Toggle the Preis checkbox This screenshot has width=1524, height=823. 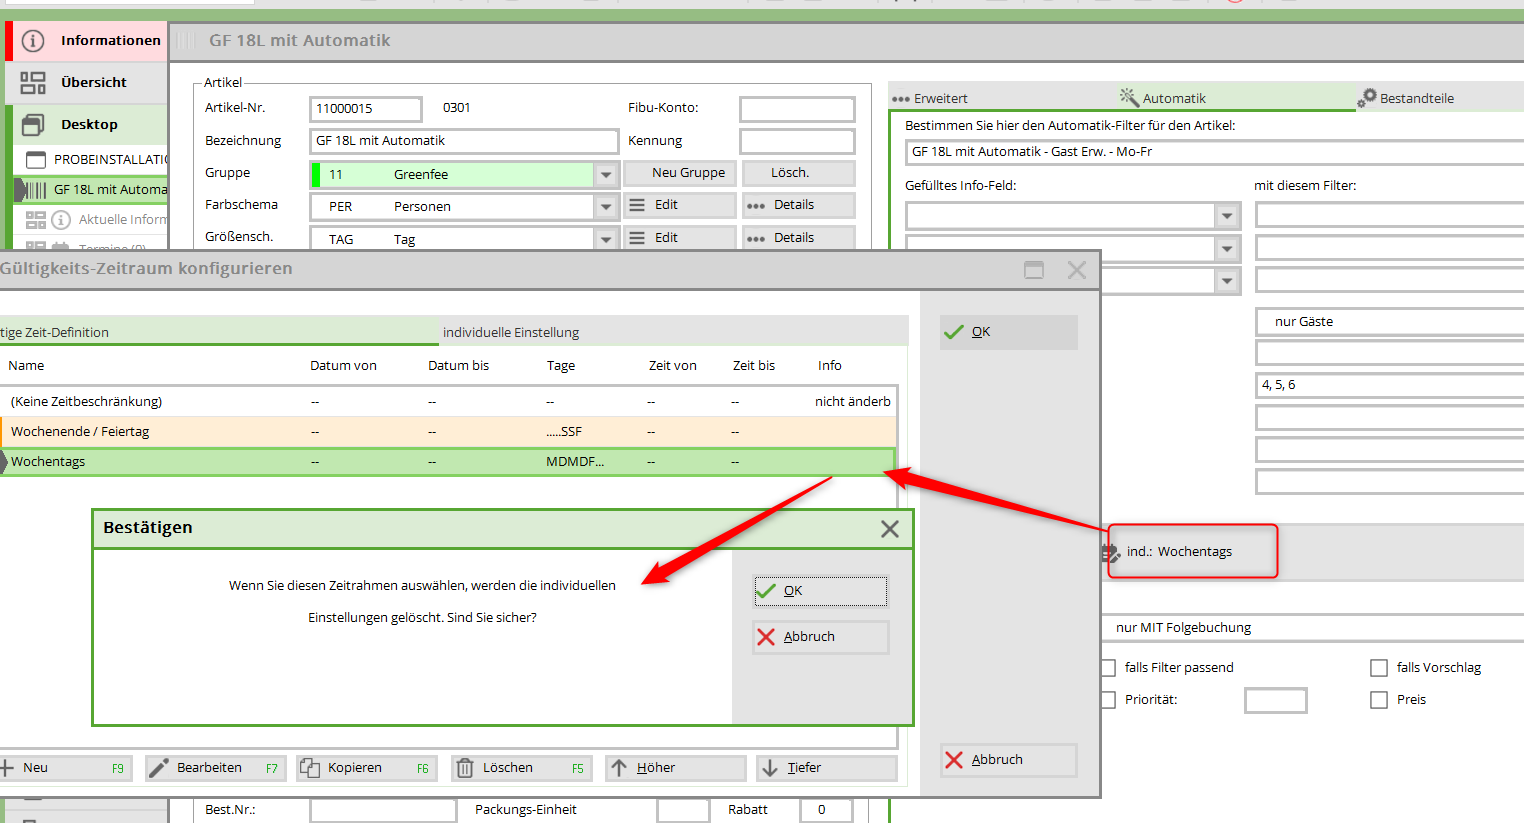(1379, 700)
